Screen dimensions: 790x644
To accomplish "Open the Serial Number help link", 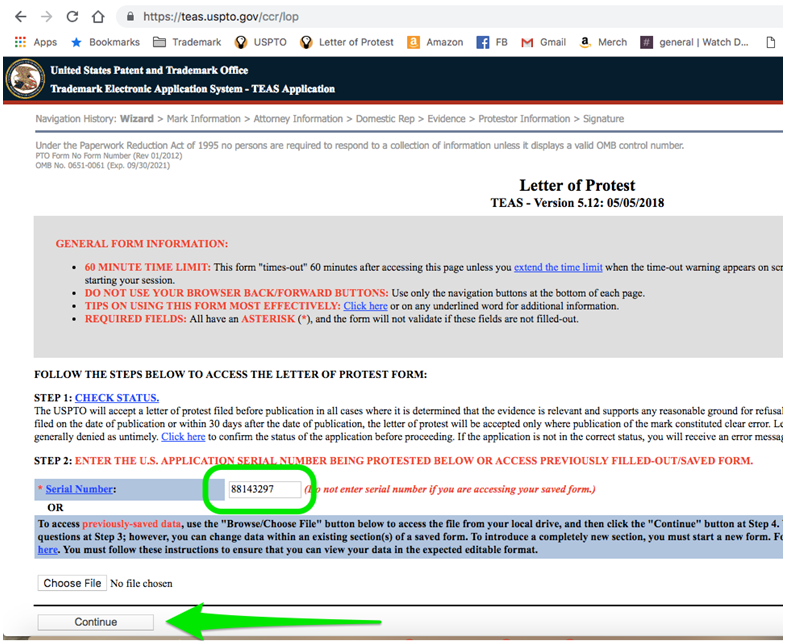I will point(79,489).
